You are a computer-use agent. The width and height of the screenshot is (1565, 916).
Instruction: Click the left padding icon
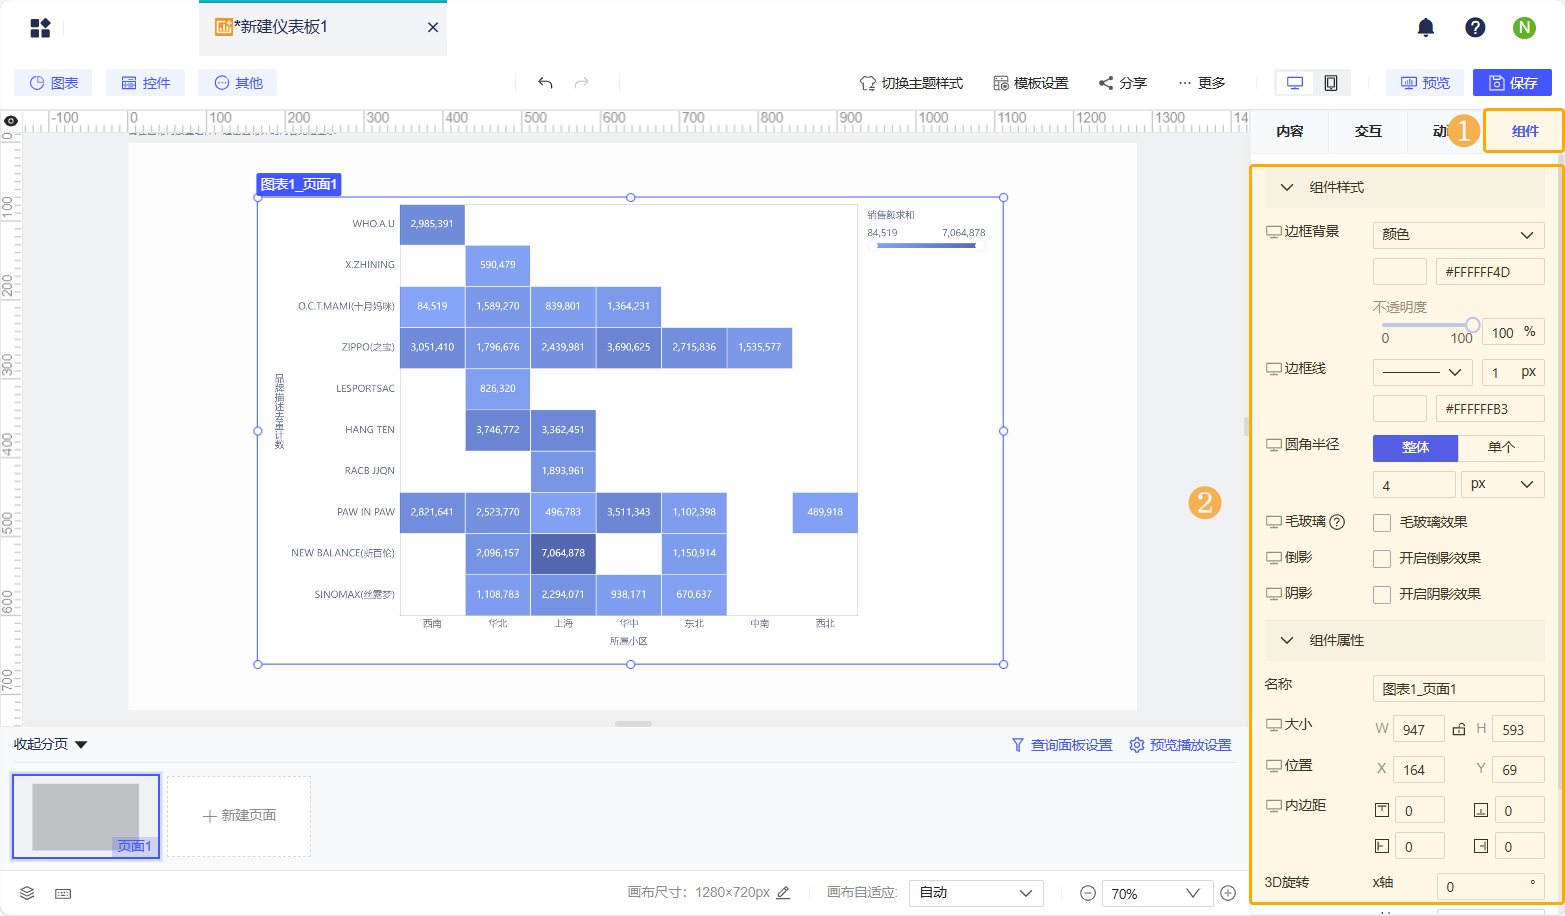point(1382,846)
